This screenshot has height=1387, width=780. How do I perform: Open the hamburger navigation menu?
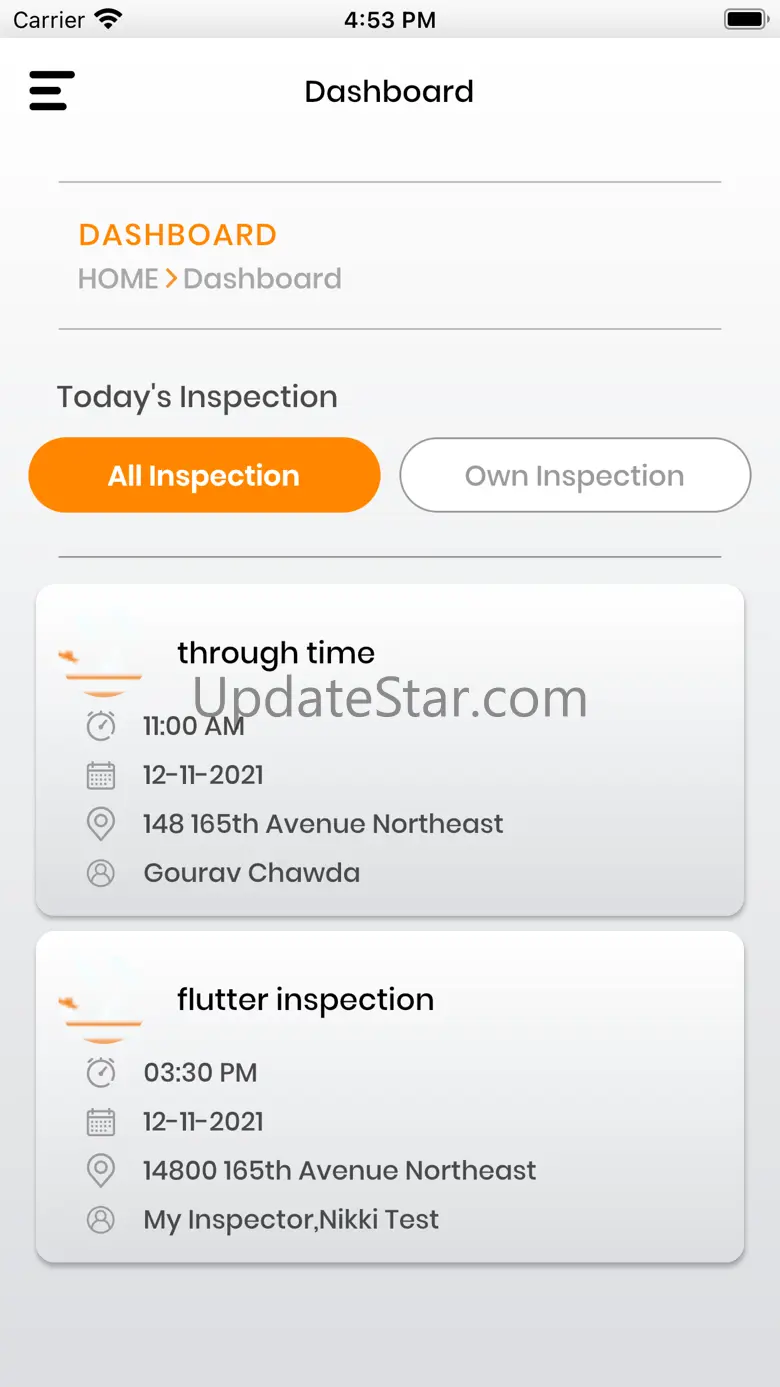[52, 91]
